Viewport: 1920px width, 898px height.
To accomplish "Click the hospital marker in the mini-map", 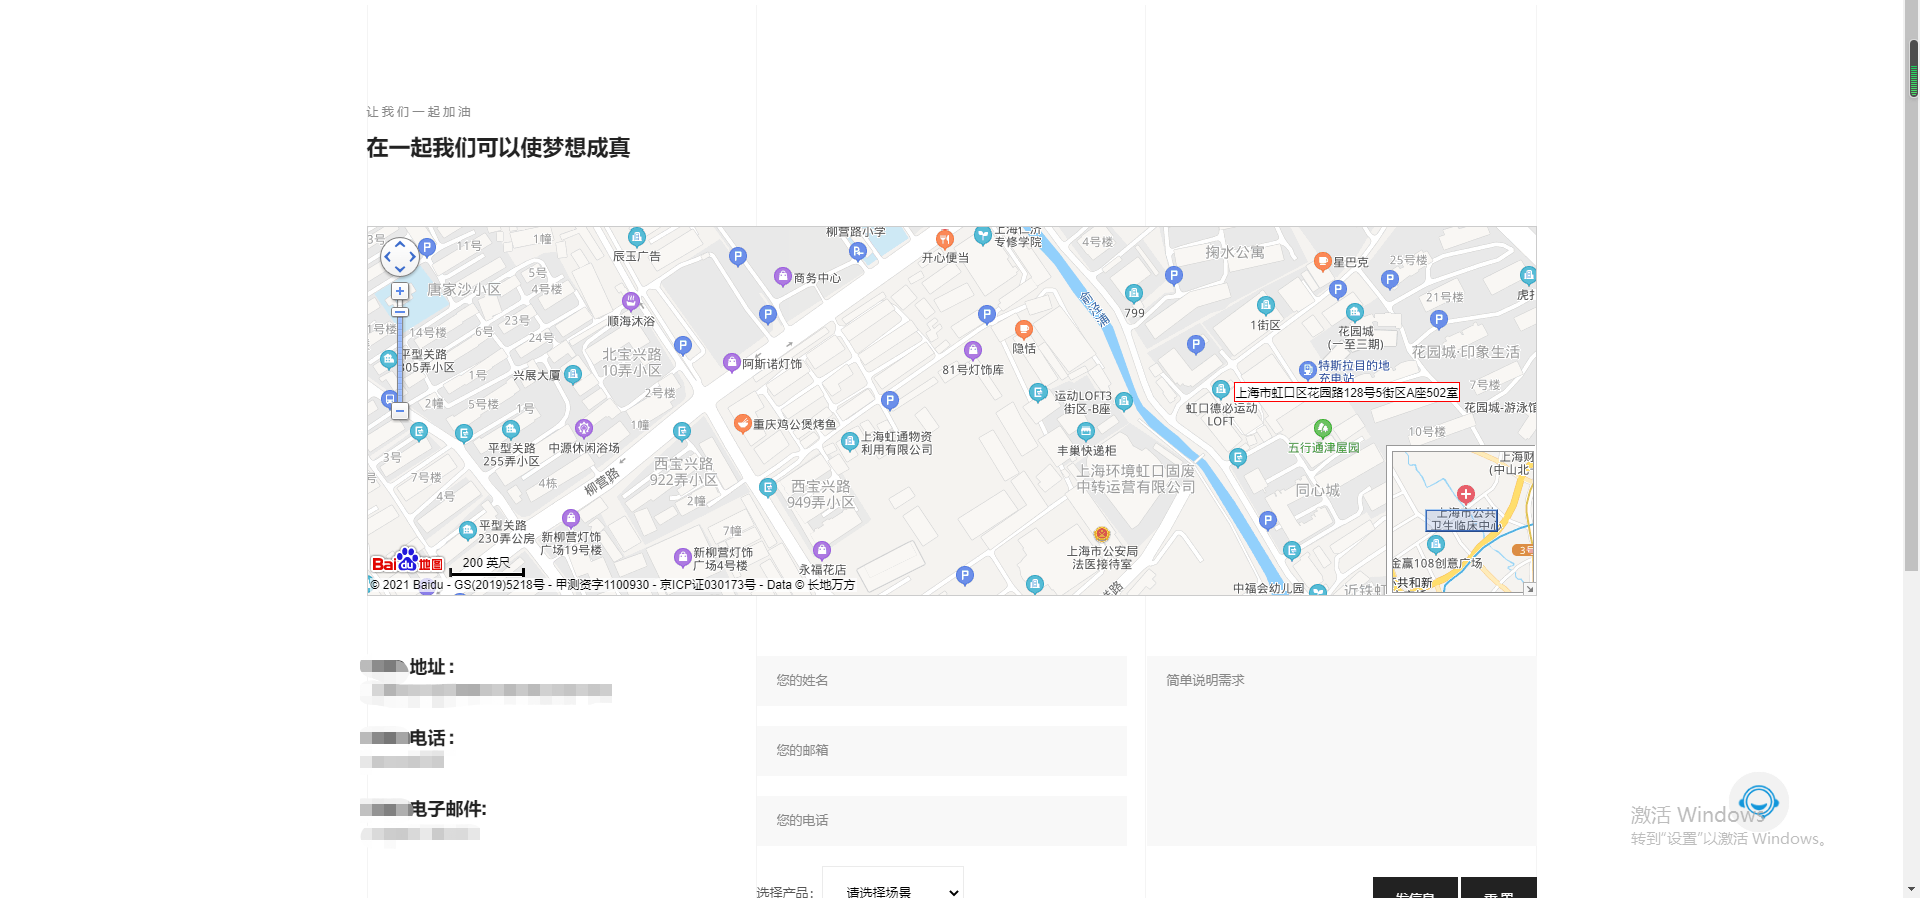I will [x=1466, y=494].
